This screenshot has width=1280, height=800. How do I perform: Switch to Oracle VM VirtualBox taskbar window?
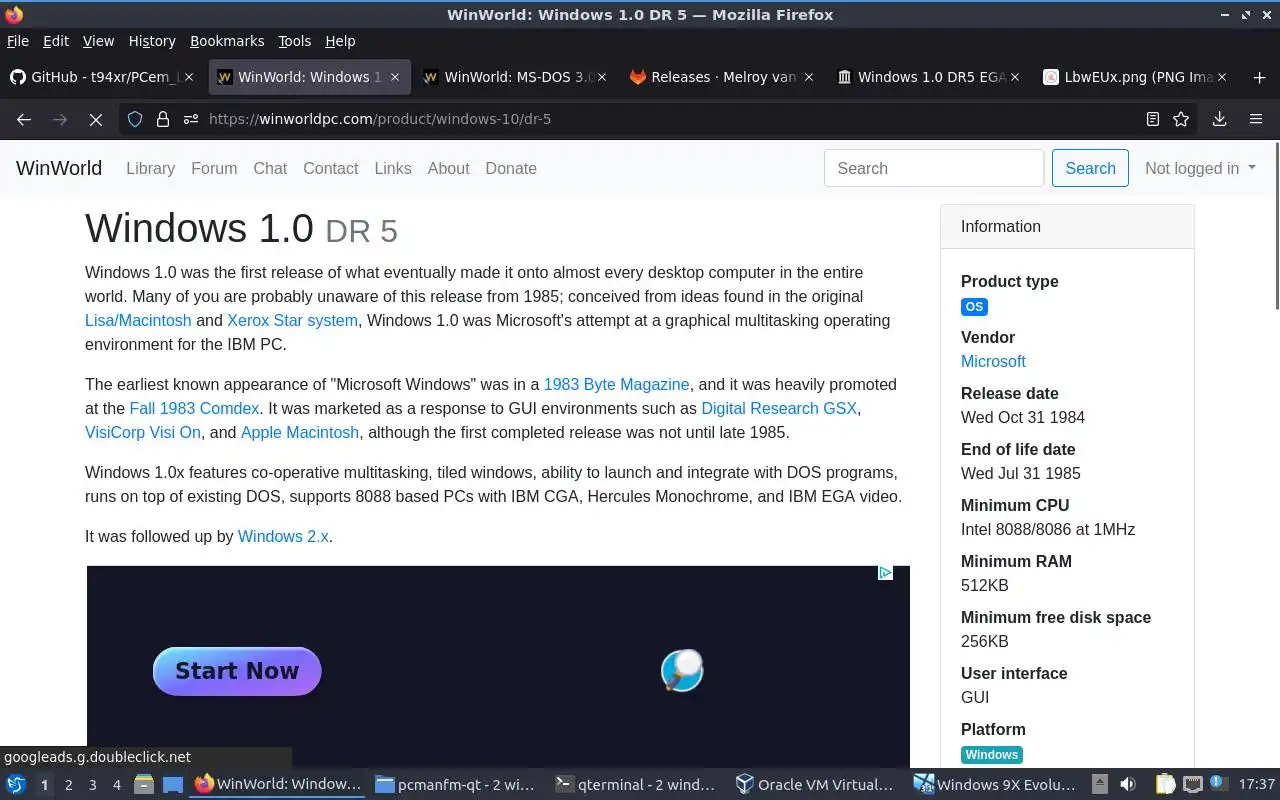click(x=816, y=785)
